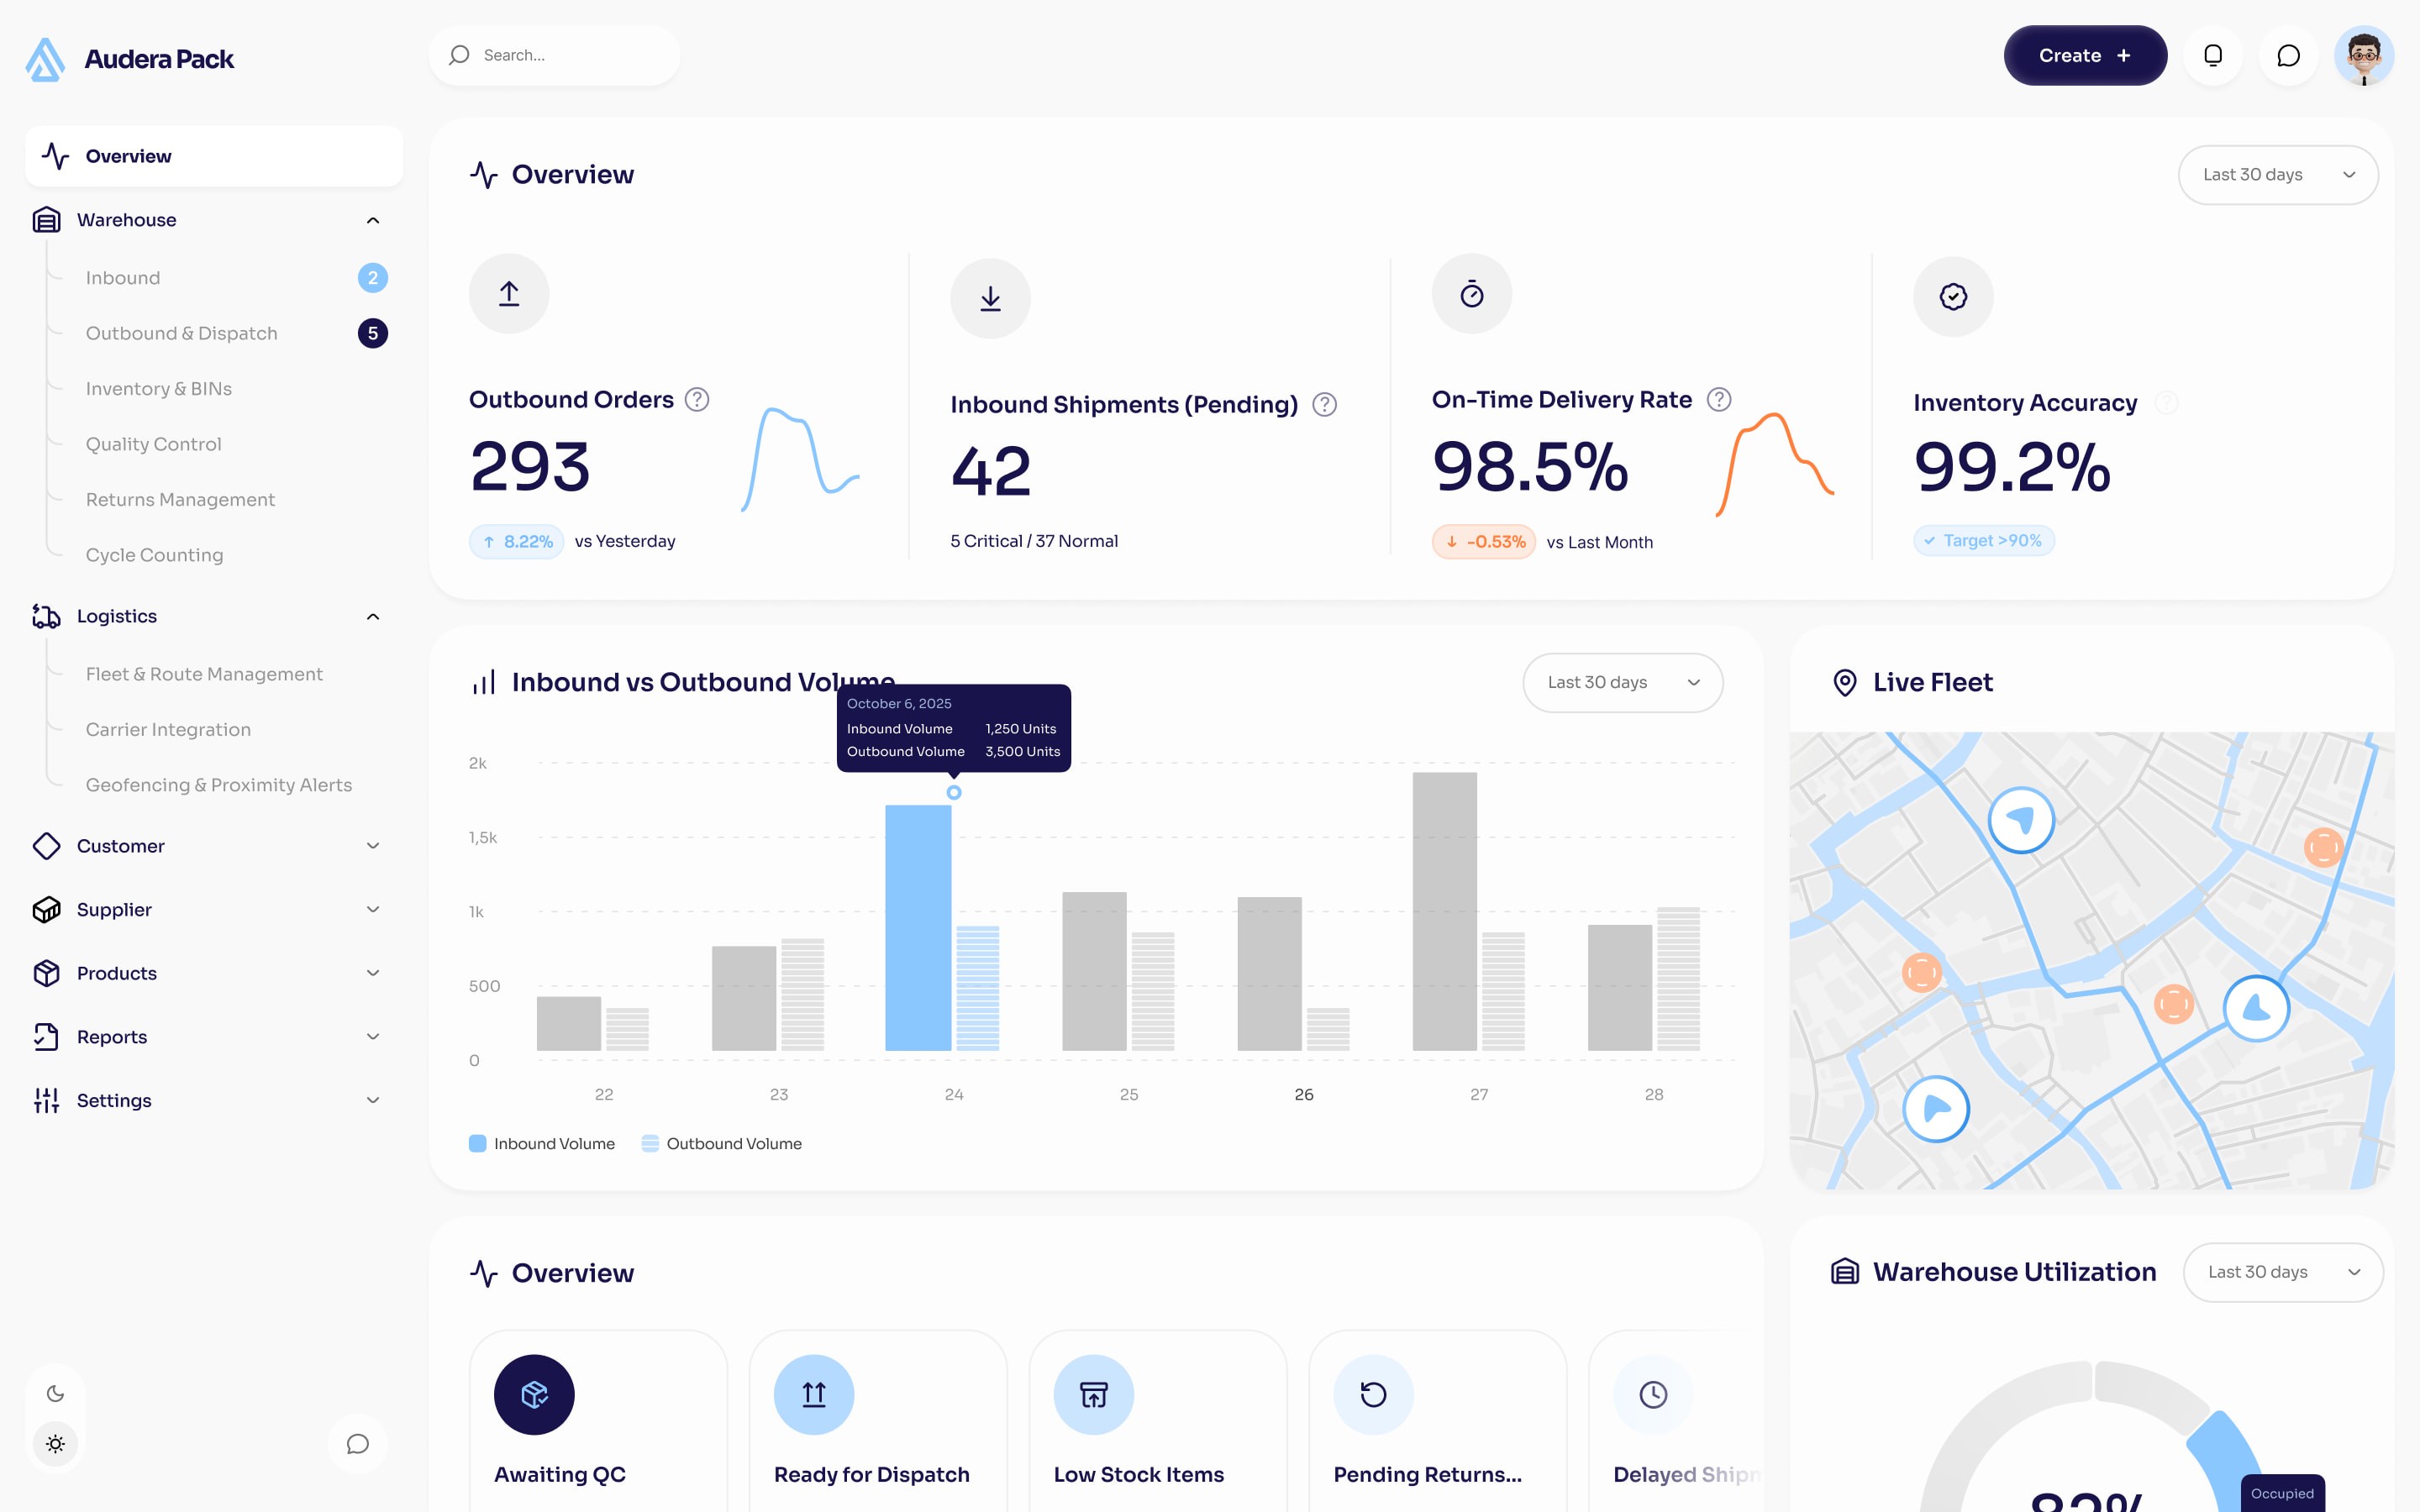Click the inbound download arrow icon
The width and height of the screenshot is (2420, 1512).
(x=990, y=299)
